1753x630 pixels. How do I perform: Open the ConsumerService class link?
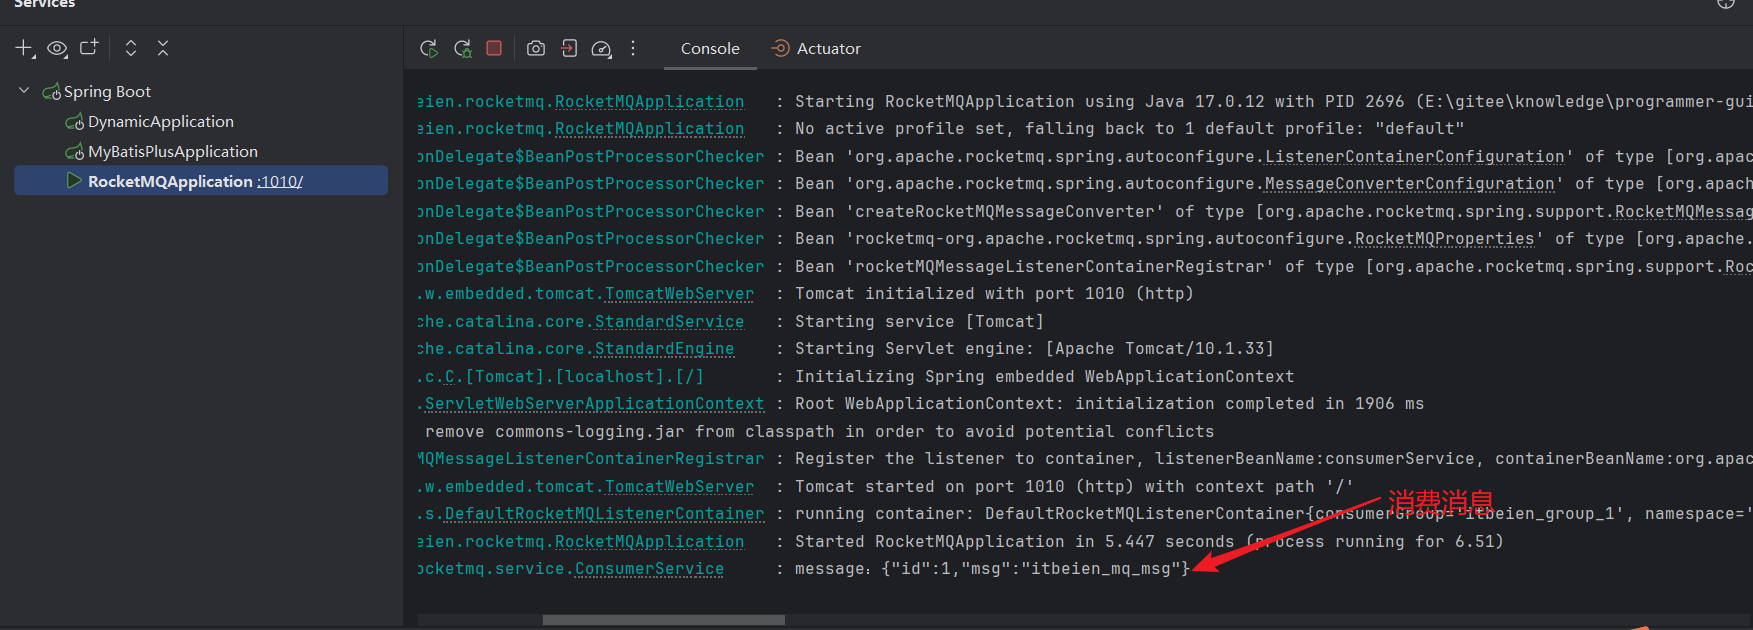[x=649, y=569]
